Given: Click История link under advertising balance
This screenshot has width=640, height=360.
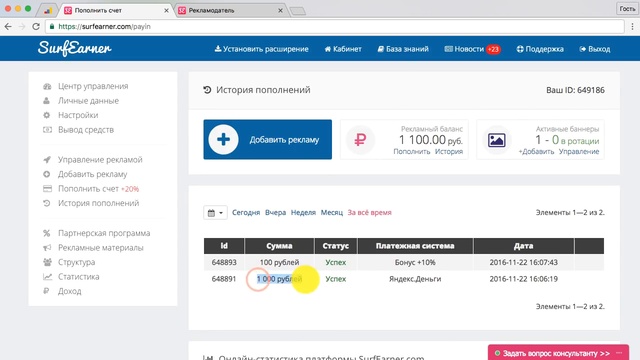Looking at the screenshot, I should tap(449, 151).
